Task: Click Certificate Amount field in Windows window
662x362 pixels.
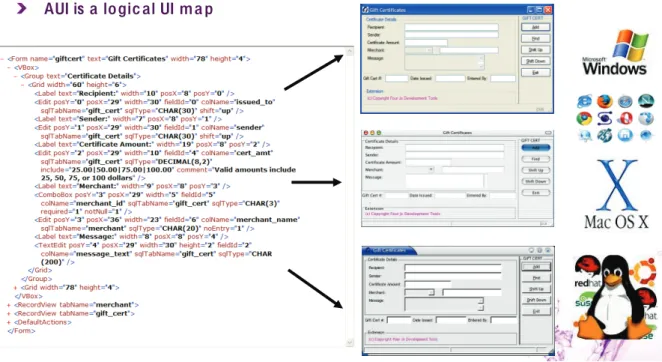Action: [x=426, y=43]
